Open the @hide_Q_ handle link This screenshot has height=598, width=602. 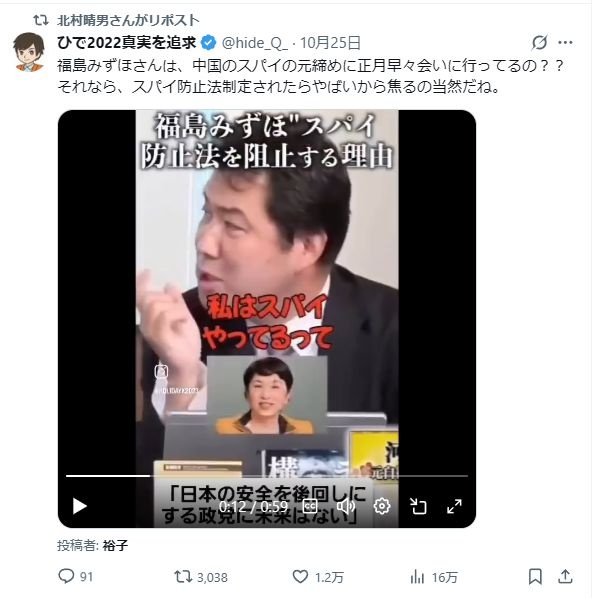coord(255,43)
